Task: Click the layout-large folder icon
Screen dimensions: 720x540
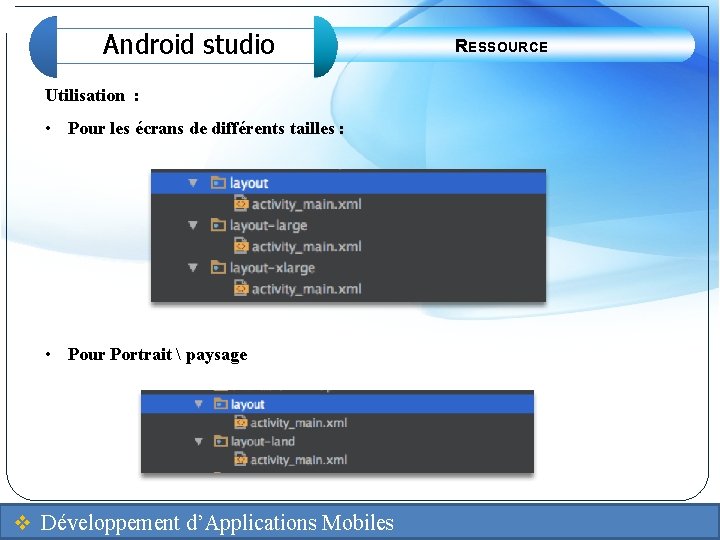Action: [218, 225]
